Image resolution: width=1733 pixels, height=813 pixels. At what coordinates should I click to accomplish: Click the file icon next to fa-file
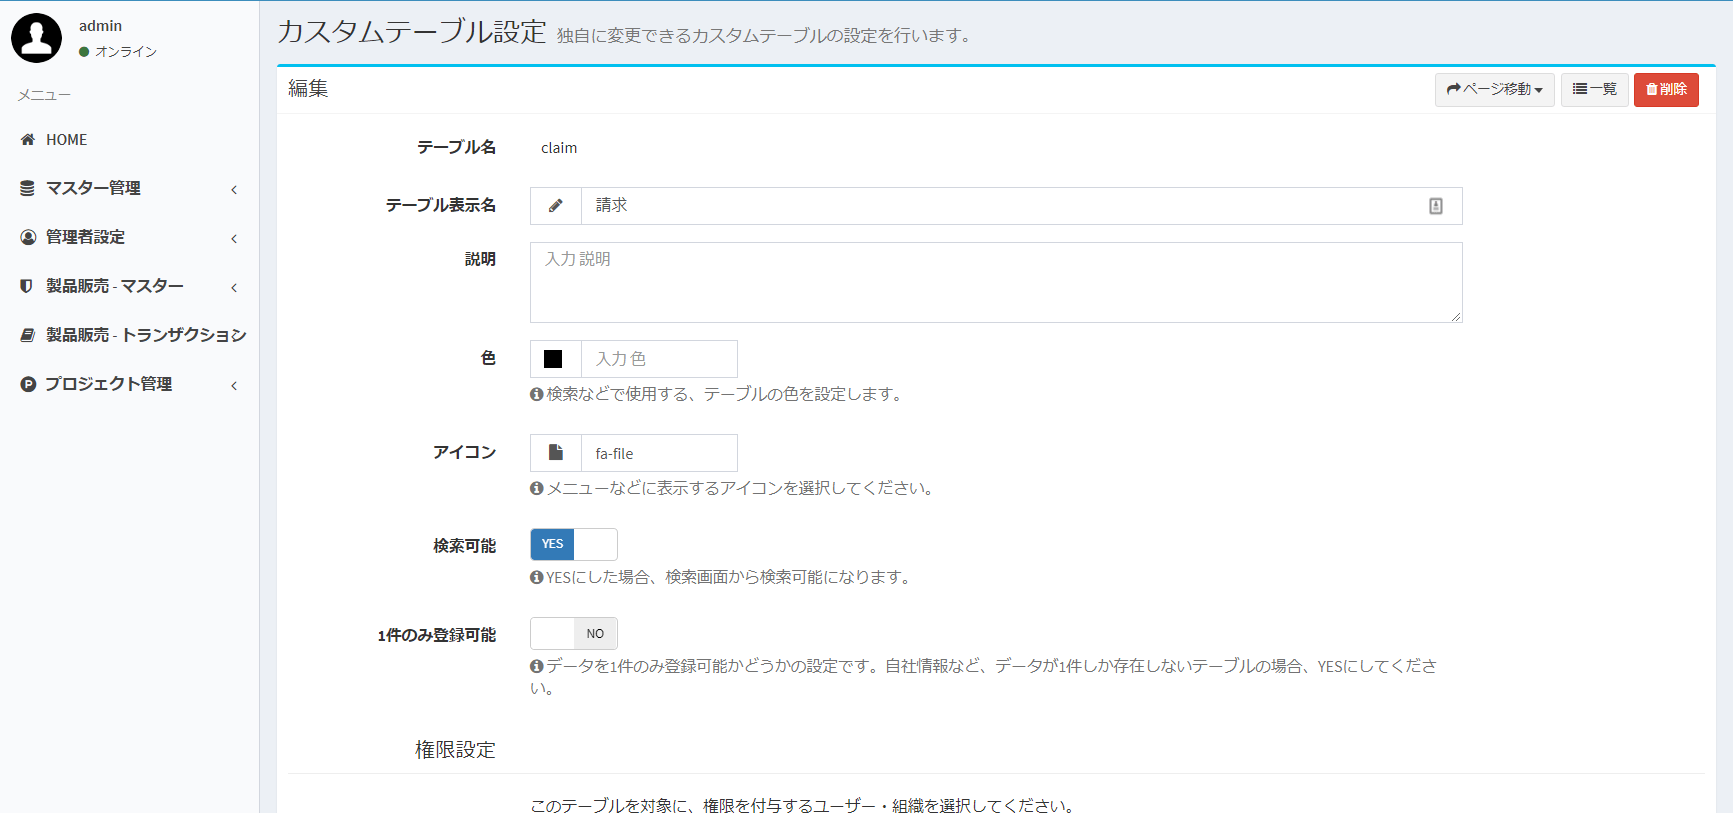coord(556,453)
